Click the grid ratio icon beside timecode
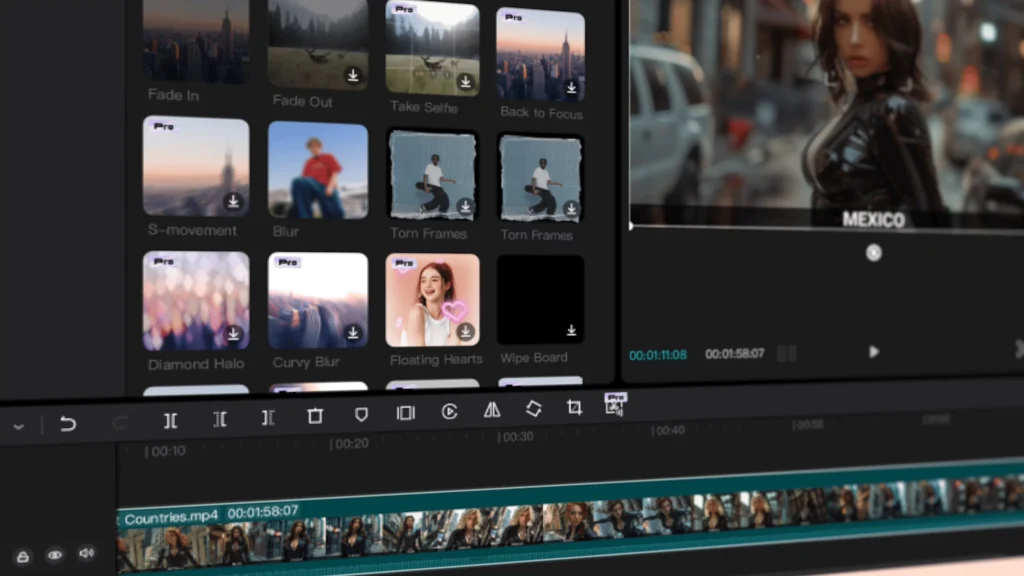 click(x=787, y=353)
